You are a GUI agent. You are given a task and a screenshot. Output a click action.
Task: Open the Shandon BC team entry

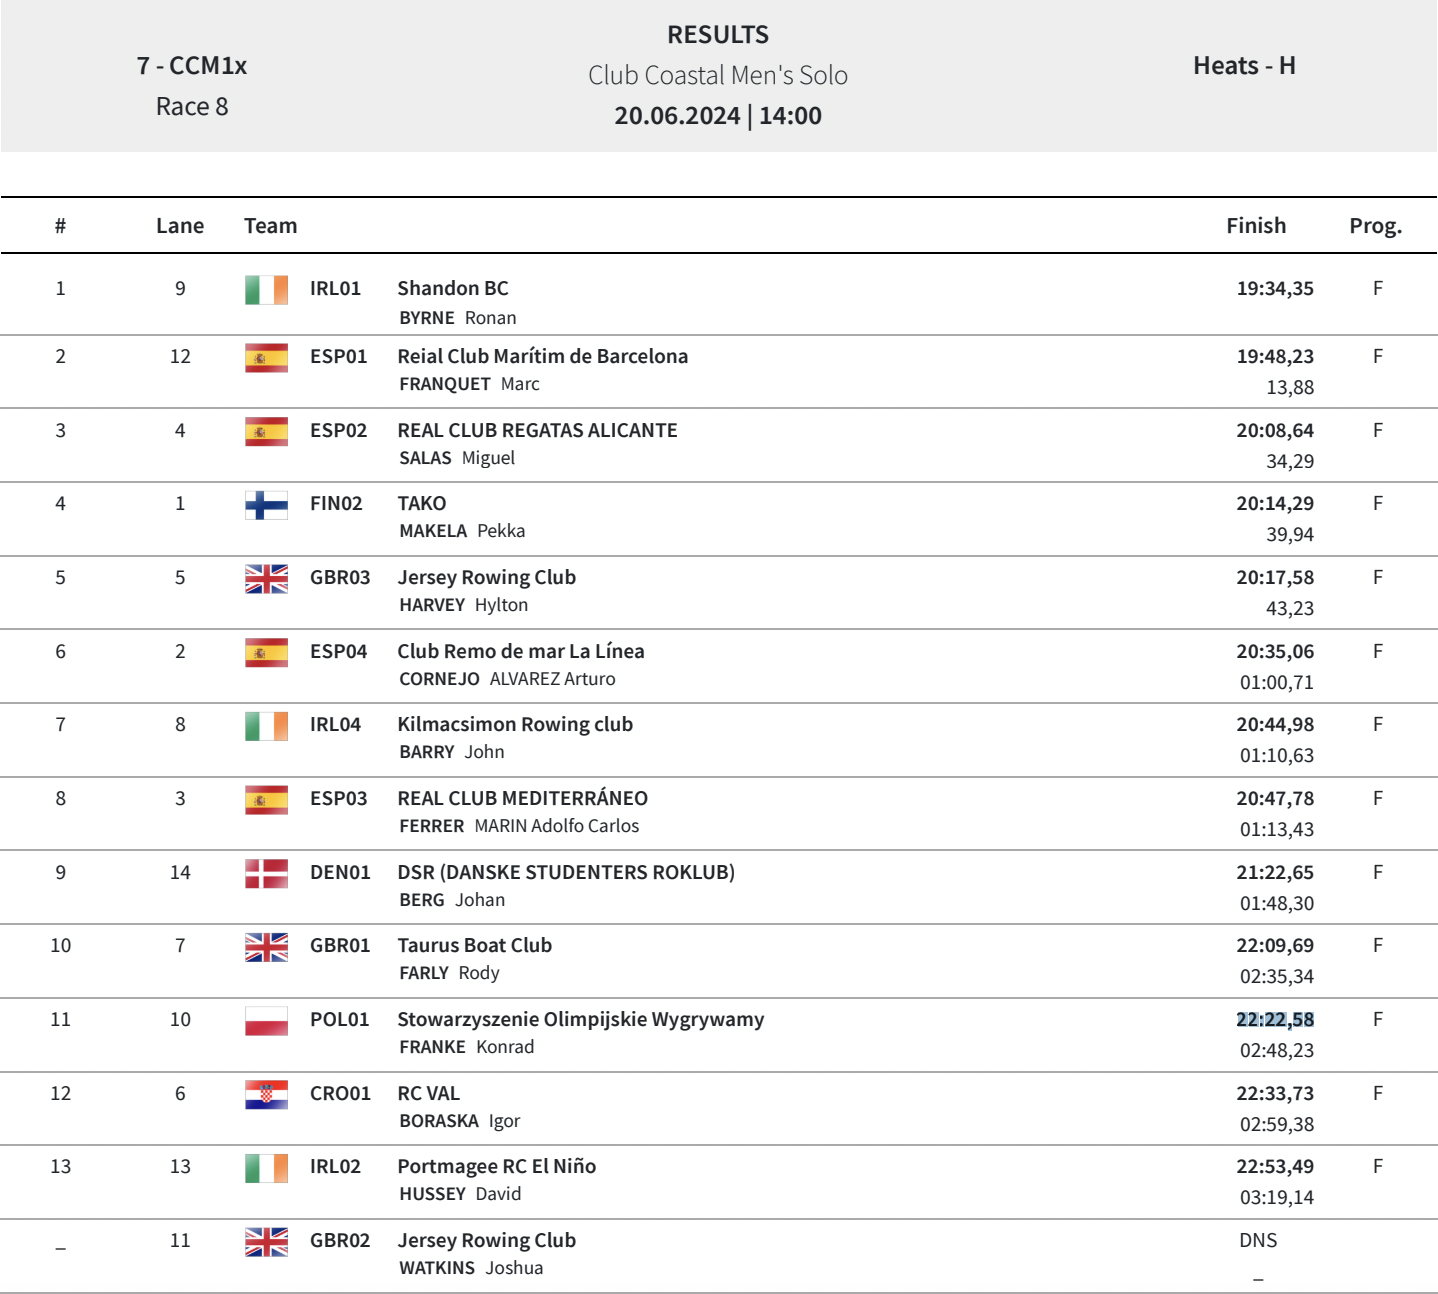coord(453,289)
